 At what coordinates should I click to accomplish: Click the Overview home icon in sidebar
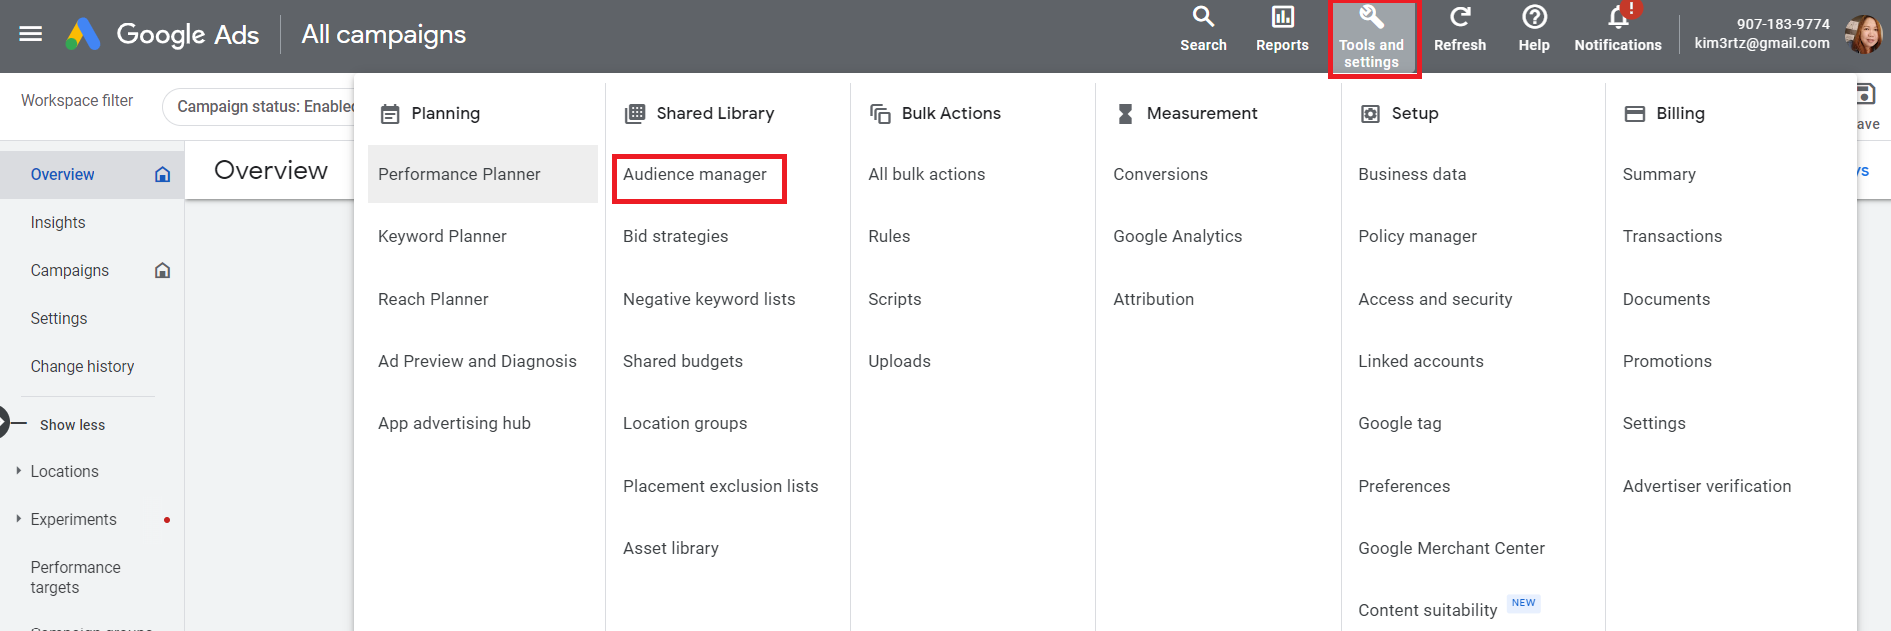[x=162, y=175]
